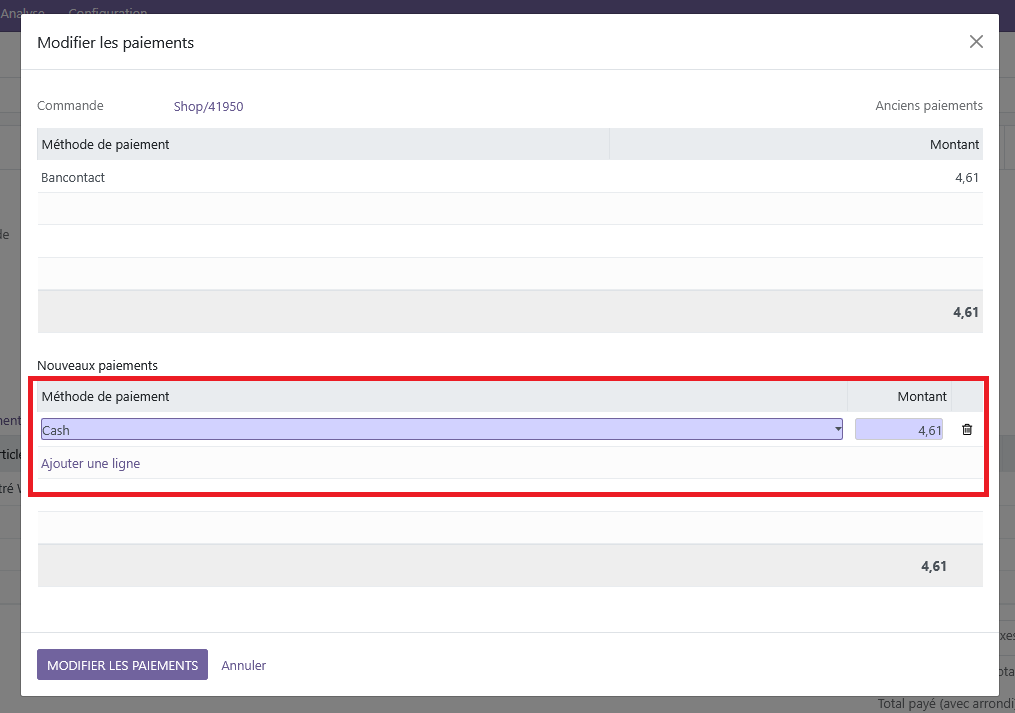The image size is (1015, 713).
Task: Close the Modifier les paiements dialog
Action: click(x=976, y=42)
